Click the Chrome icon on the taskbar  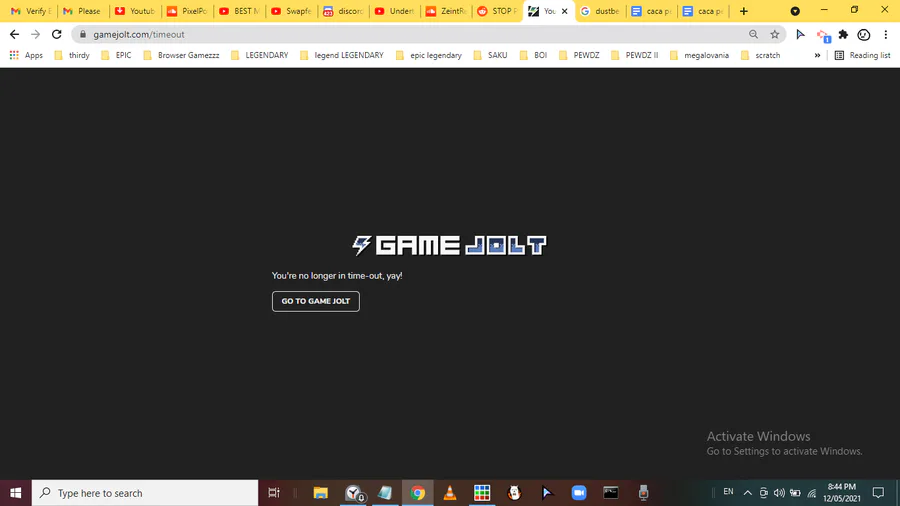tap(417, 493)
